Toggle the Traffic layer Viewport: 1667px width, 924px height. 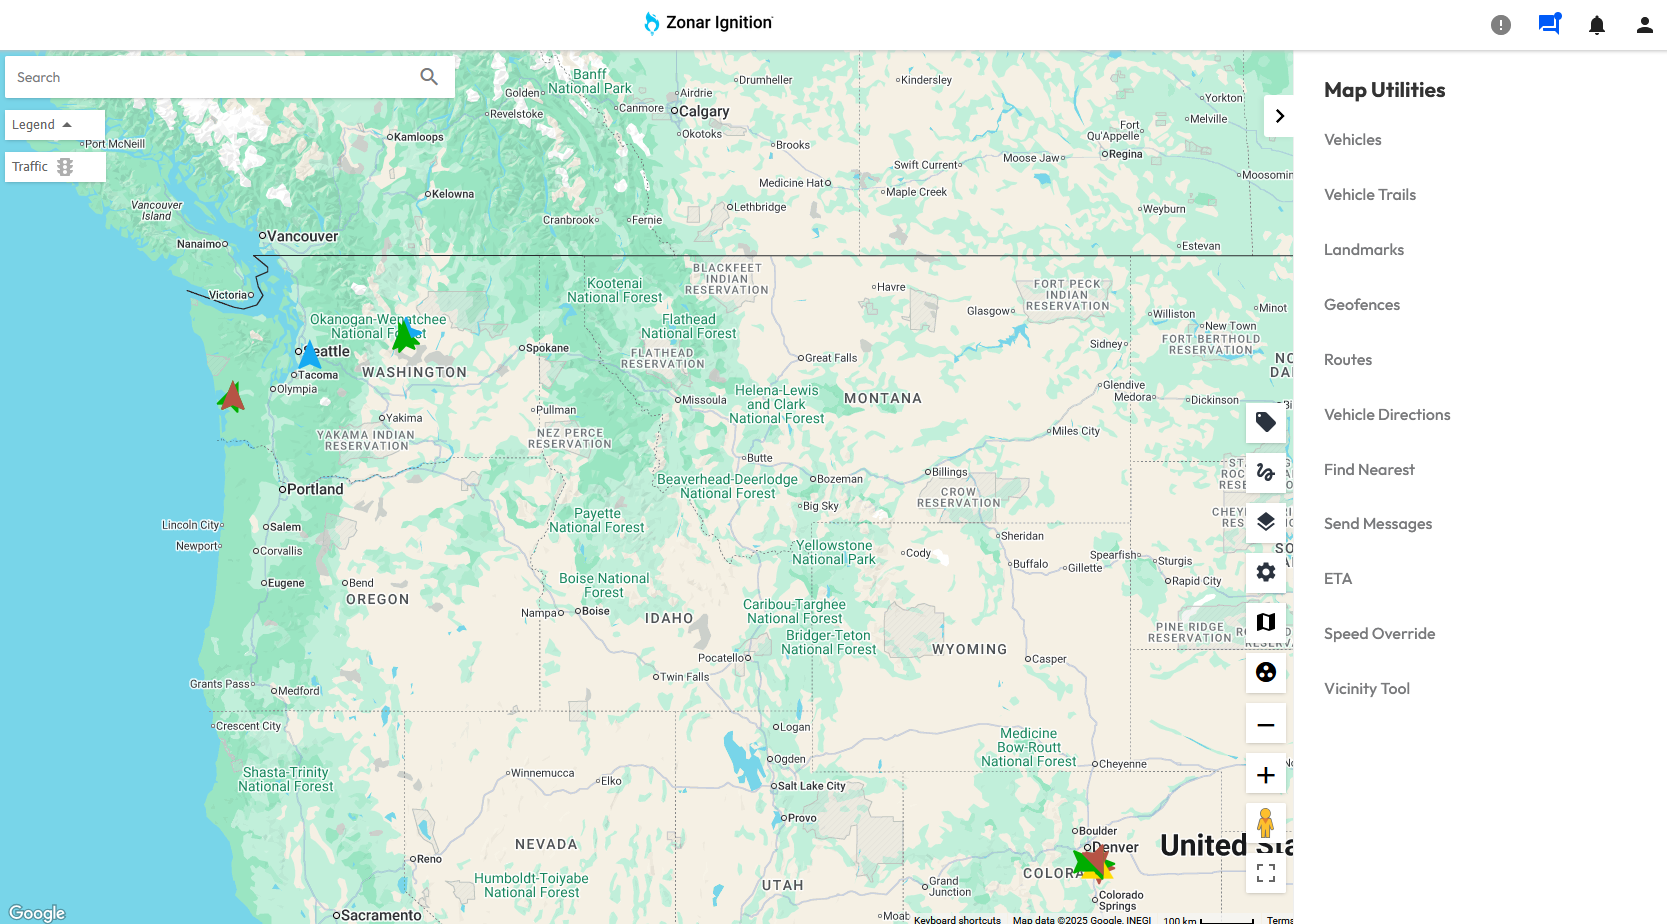pos(55,166)
